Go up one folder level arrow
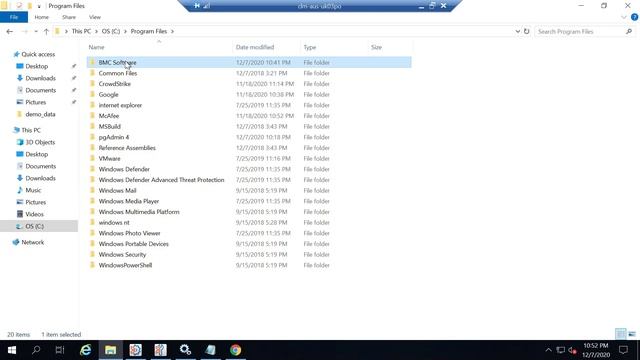Image resolution: width=640 pixels, height=360 pixels. [46, 31]
